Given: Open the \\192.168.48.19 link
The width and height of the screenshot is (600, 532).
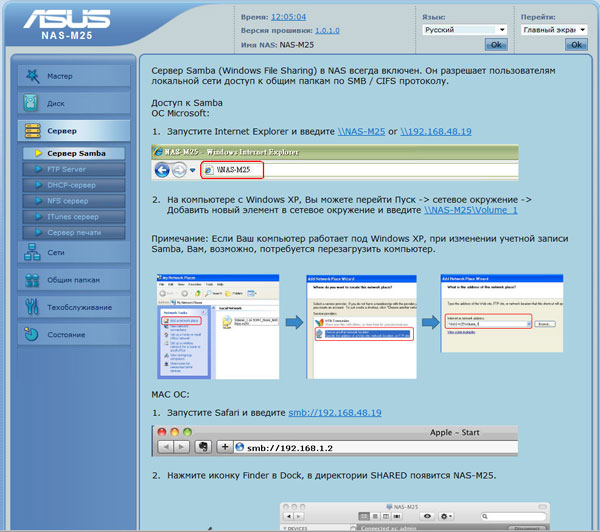Looking at the screenshot, I should click(436, 131).
